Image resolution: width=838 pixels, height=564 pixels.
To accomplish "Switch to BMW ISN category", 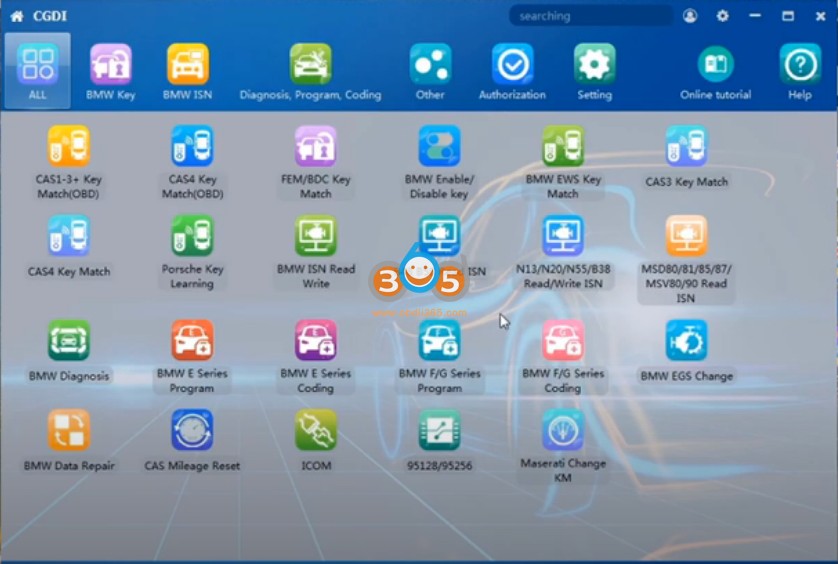I will point(188,72).
